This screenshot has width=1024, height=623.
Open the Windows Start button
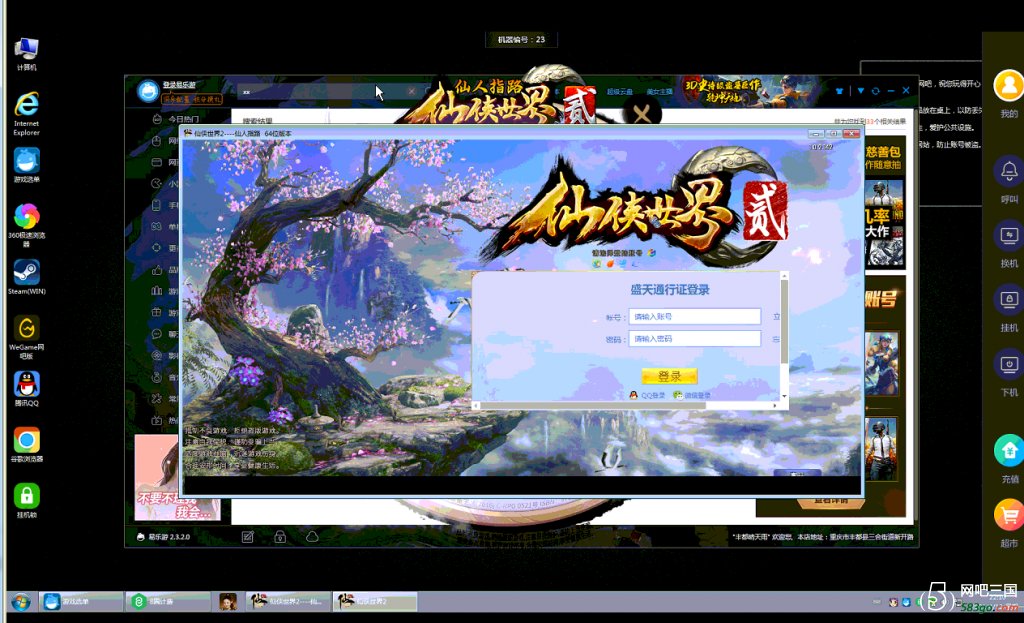[20, 601]
